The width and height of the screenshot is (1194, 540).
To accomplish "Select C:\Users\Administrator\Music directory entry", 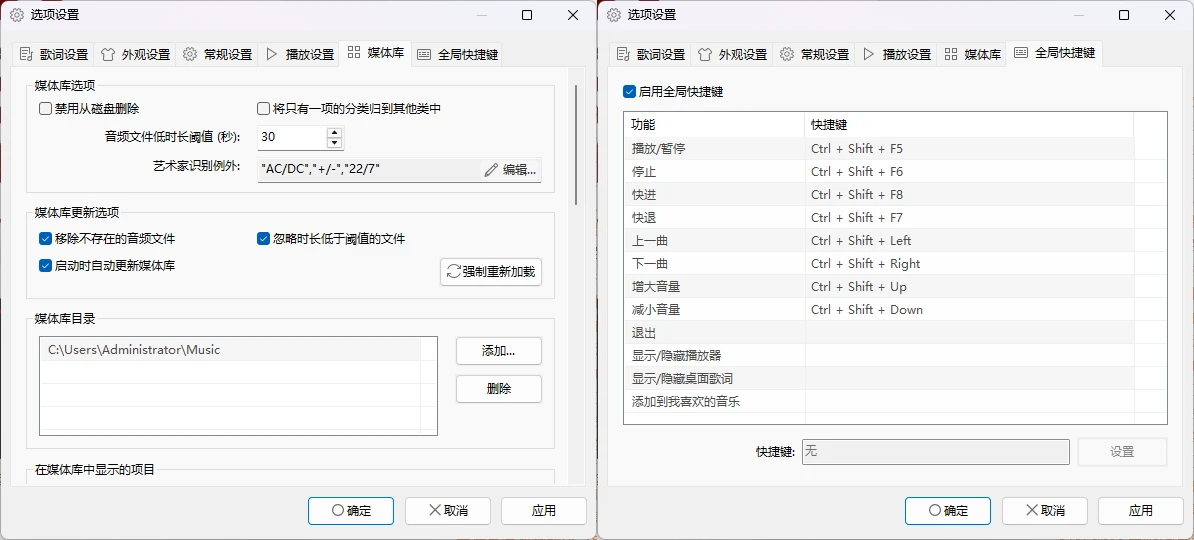I will coord(230,350).
